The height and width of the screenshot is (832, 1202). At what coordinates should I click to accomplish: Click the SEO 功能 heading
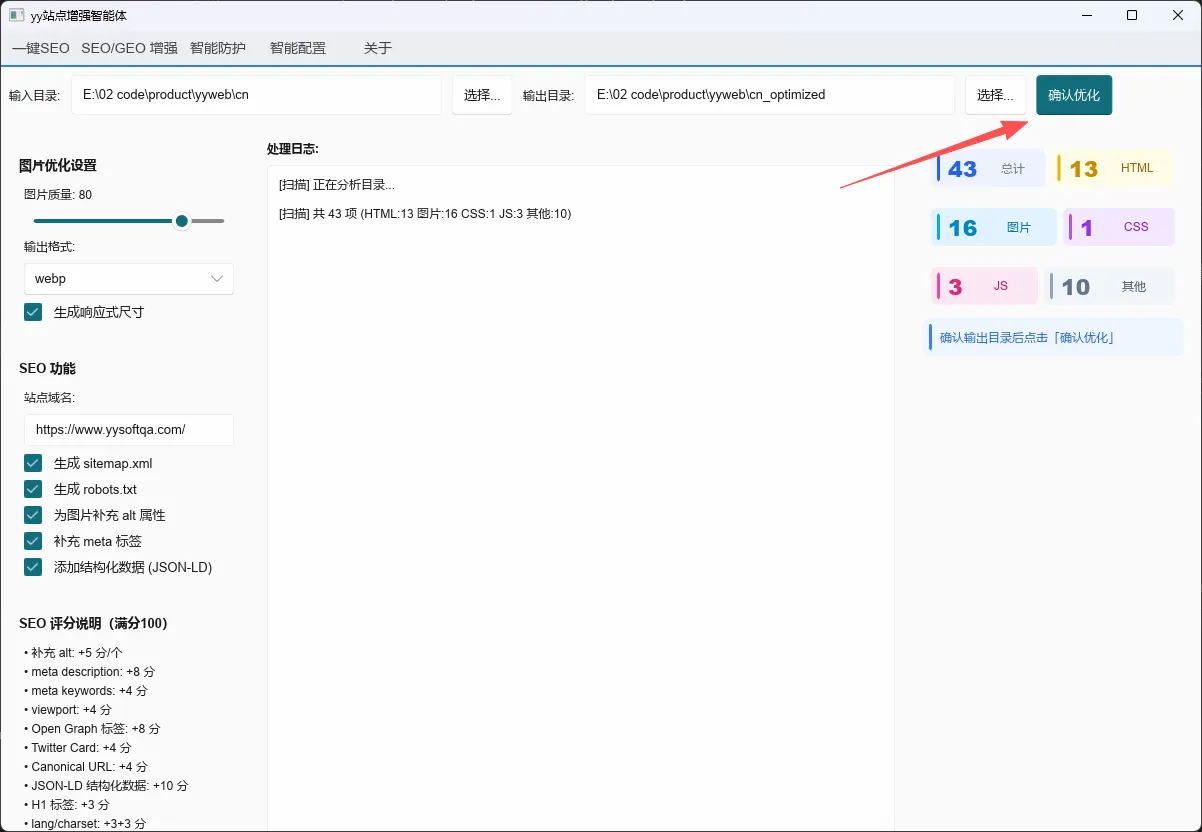pos(47,369)
